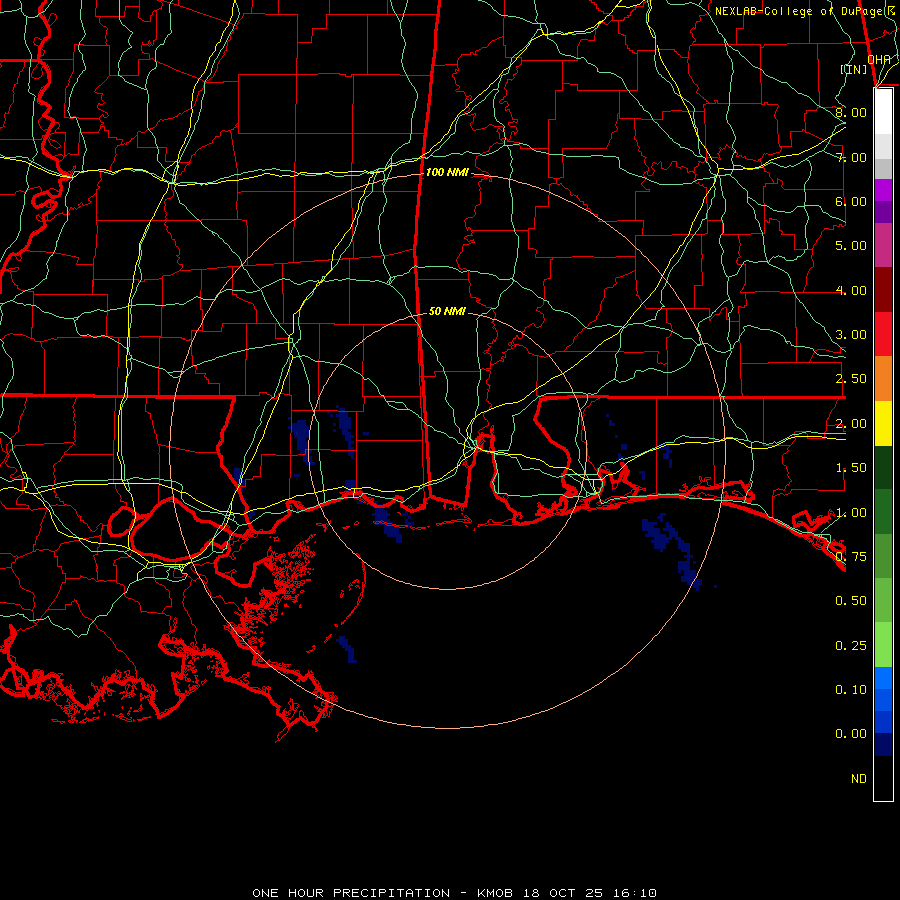
Task: Click the light blue swatch near 0.10
Action: 883,678
